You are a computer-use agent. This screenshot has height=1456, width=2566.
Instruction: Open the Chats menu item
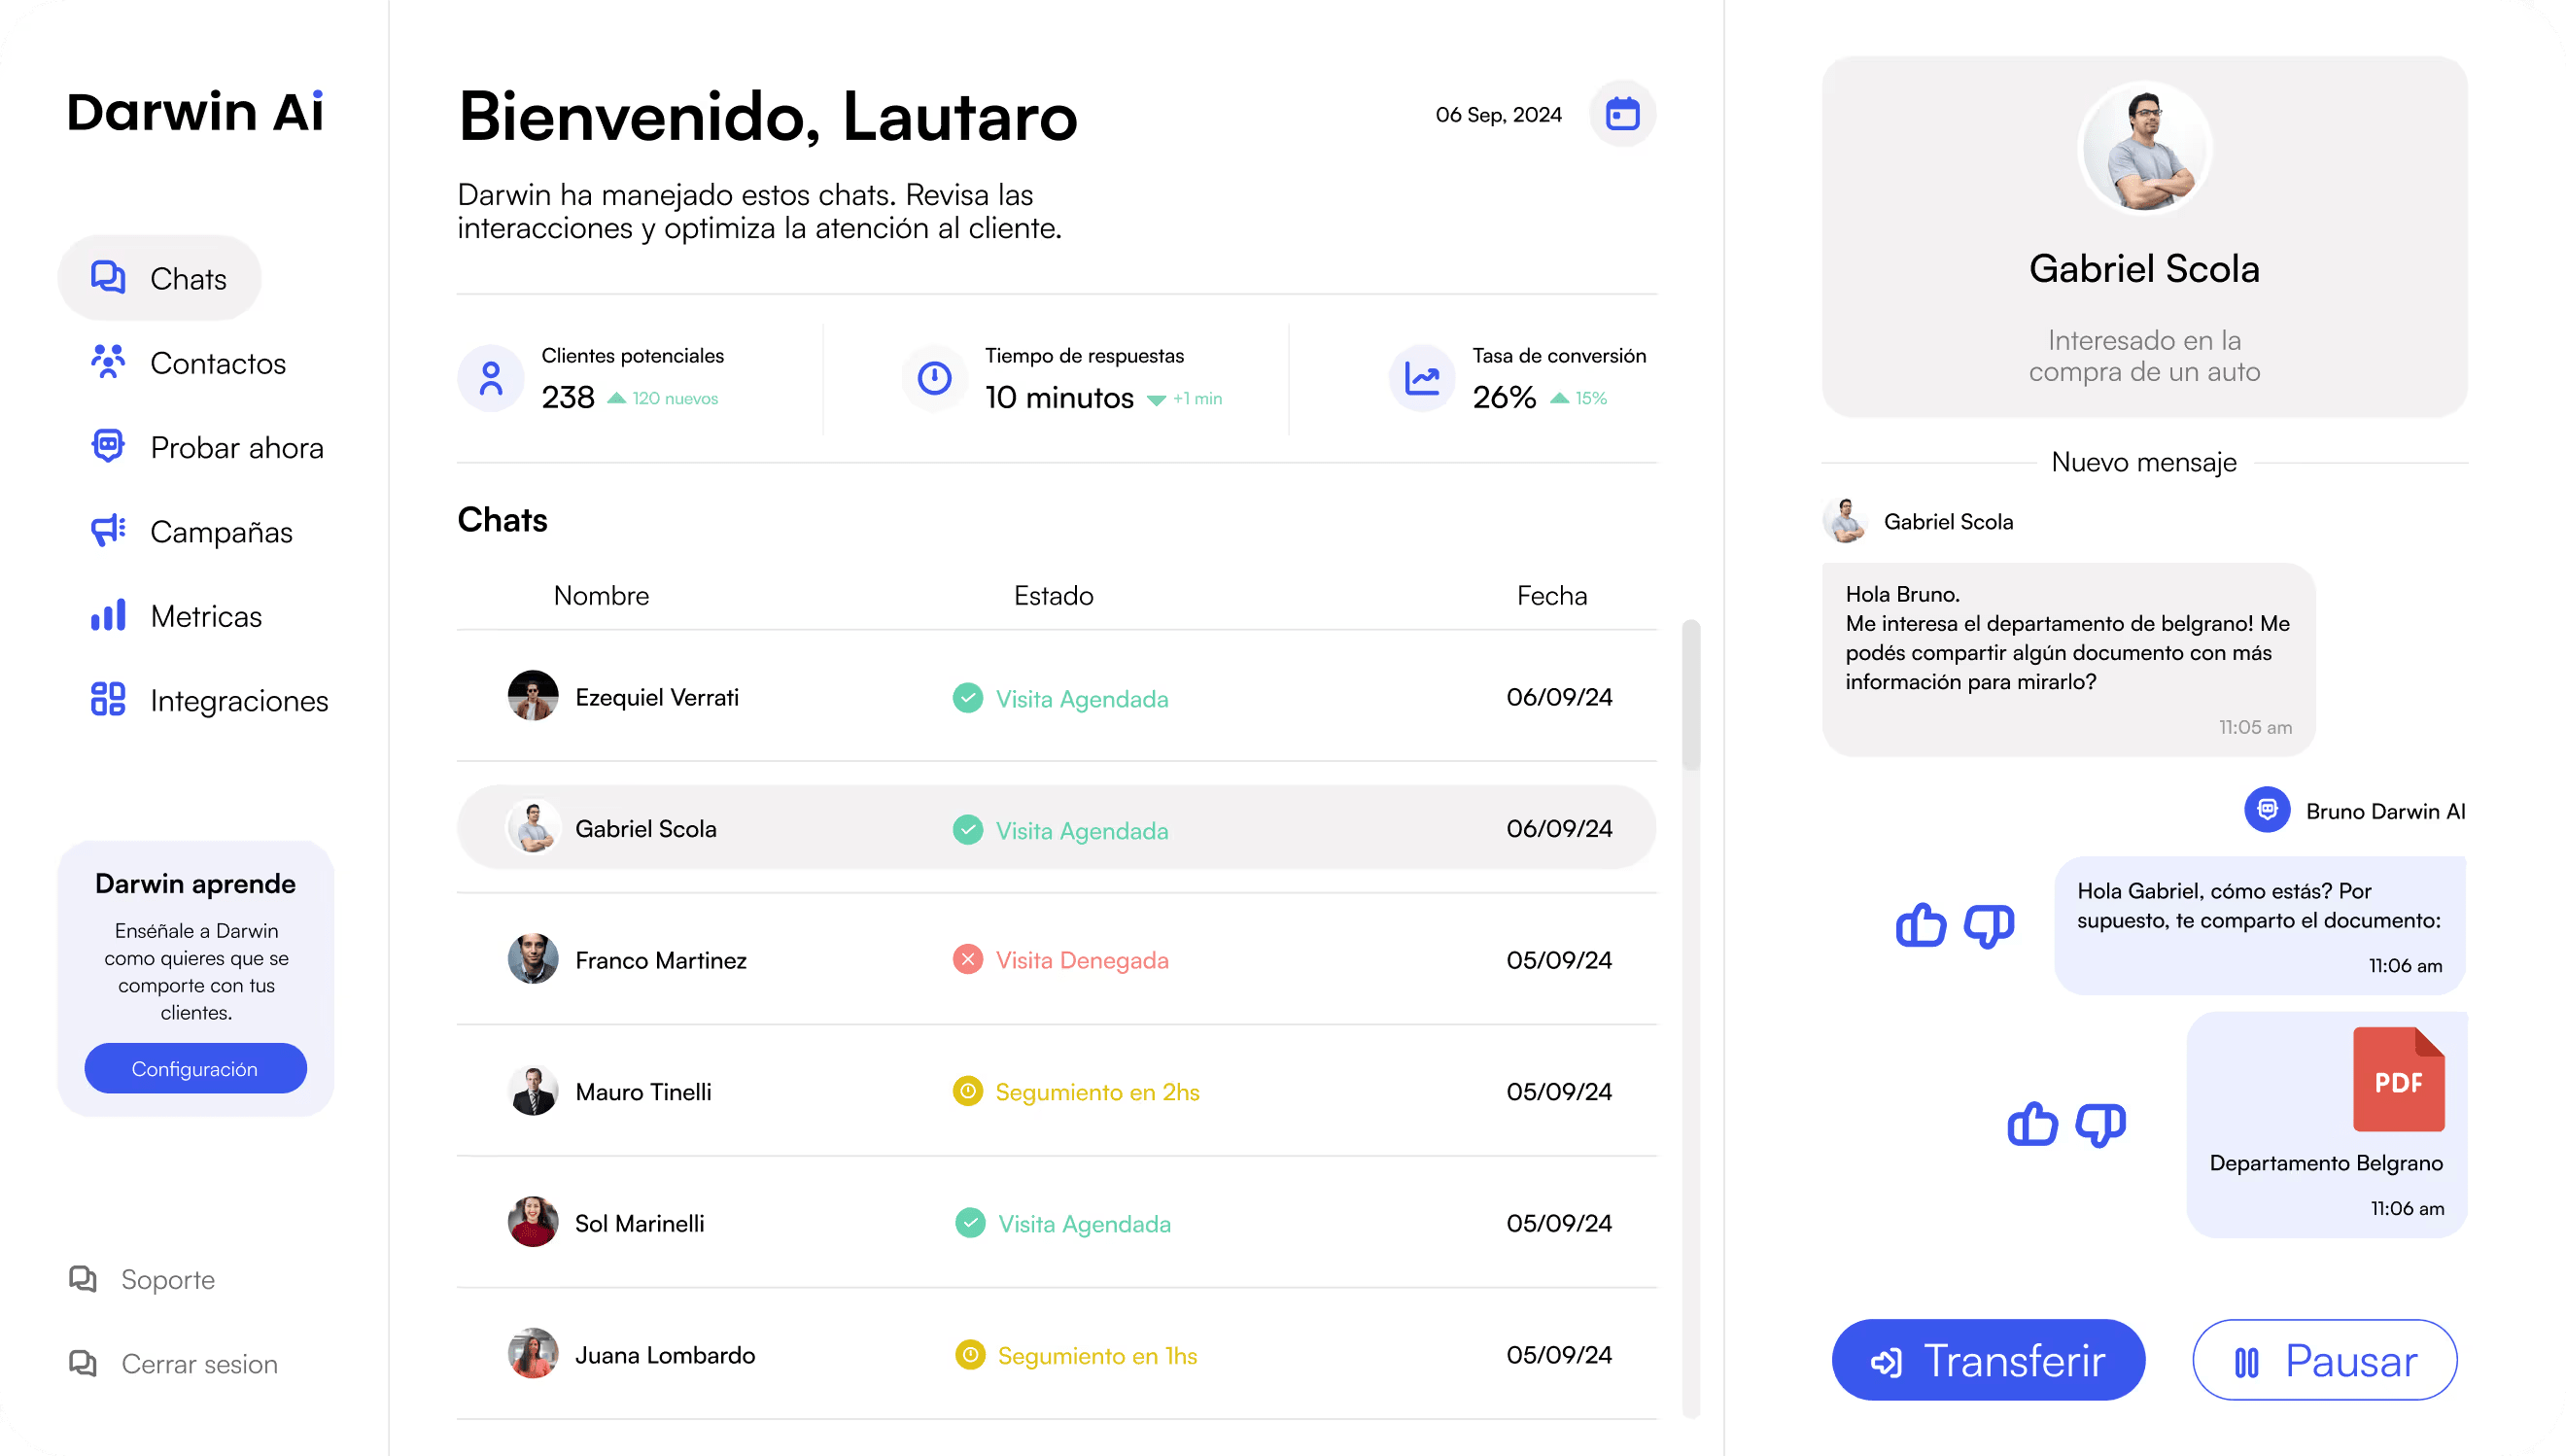coord(160,278)
